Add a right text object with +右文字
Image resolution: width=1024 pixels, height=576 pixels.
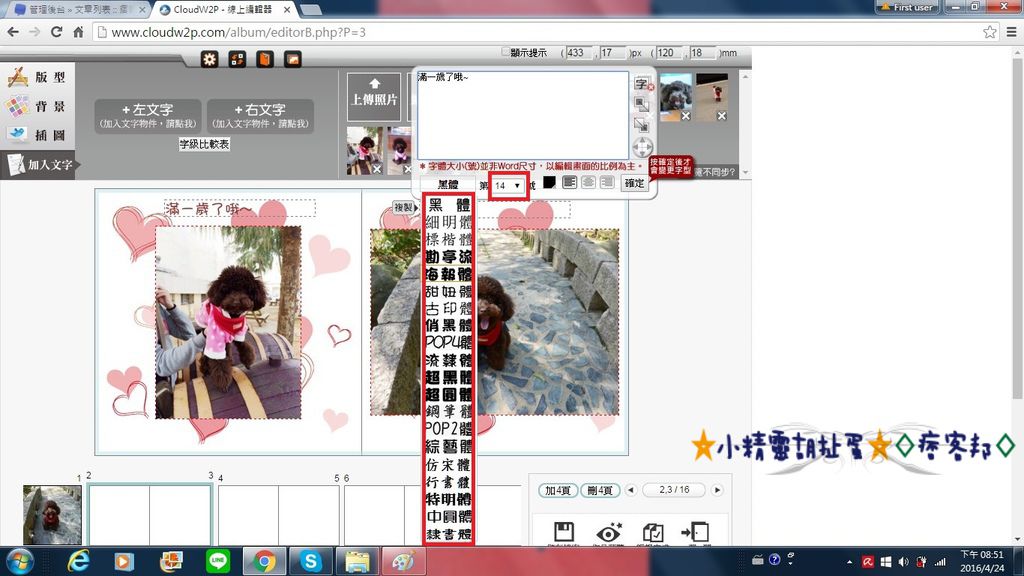[260, 116]
